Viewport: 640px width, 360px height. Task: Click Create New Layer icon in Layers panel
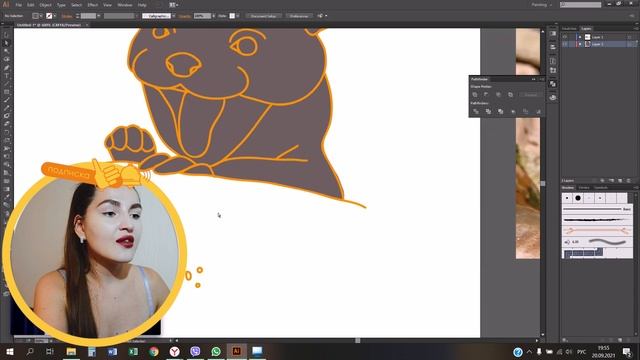point(620,180)
